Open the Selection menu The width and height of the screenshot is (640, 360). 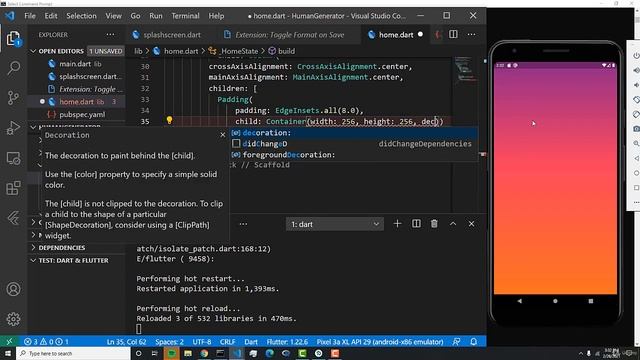pyautogui.click(x=81, y=16)
